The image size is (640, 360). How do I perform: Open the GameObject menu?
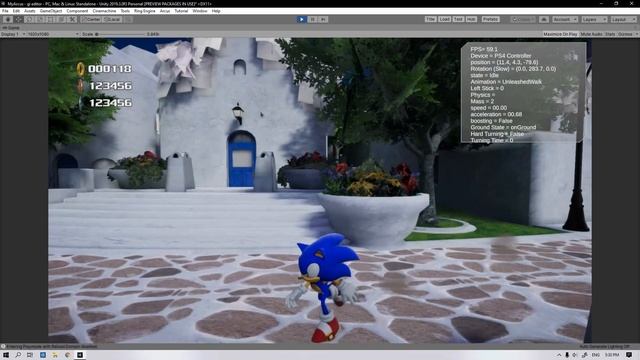(51, 11)
